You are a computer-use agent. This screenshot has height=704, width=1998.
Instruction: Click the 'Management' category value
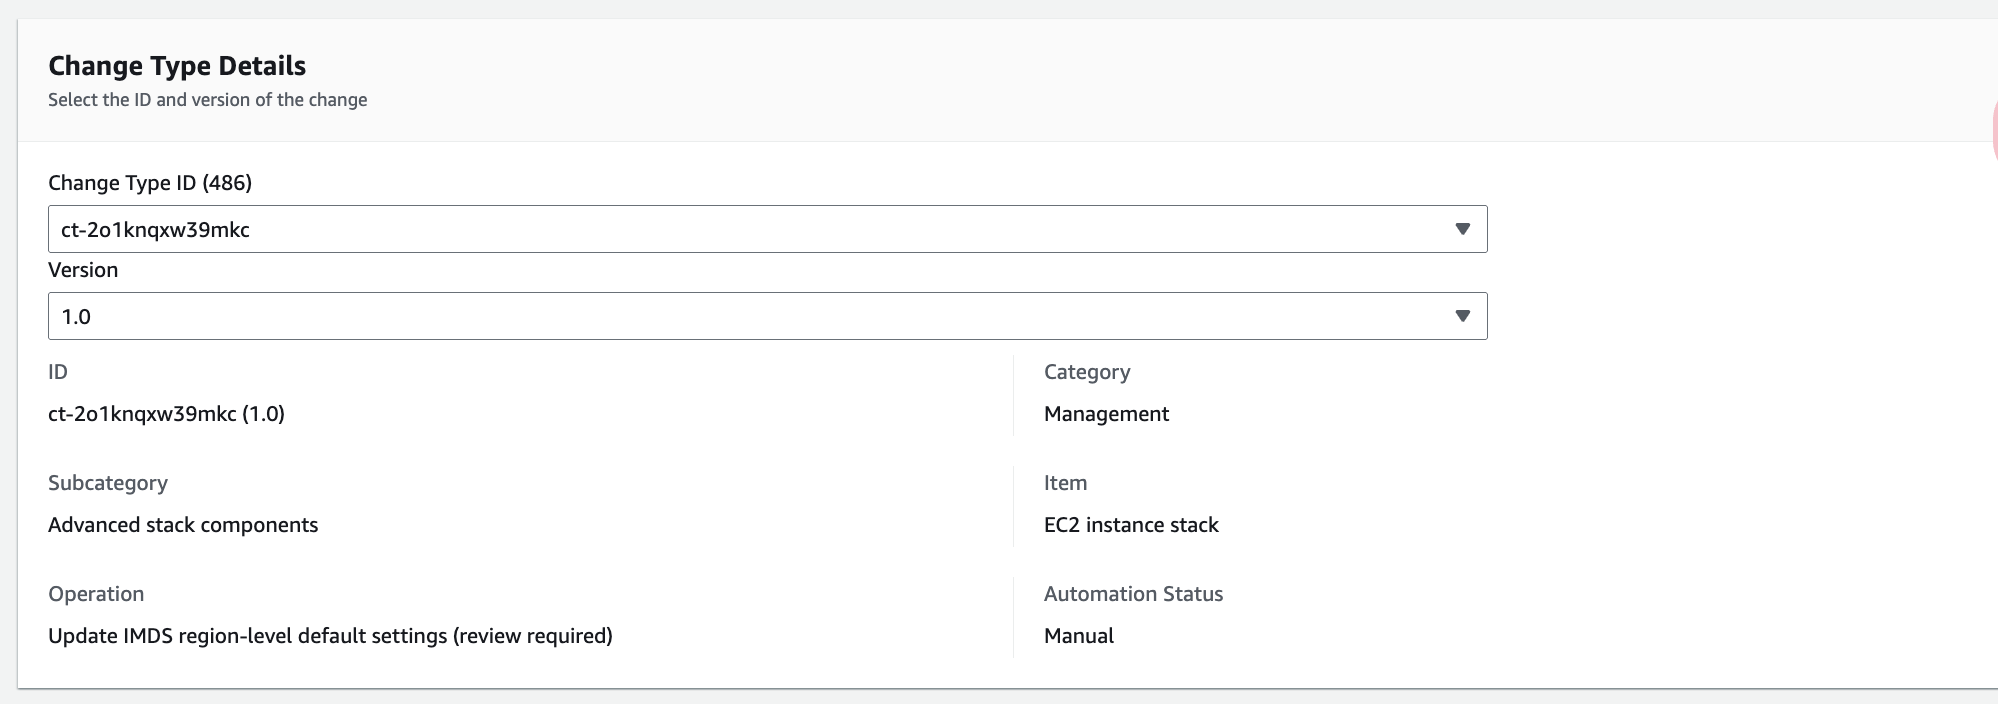(x=1106, y=414)
